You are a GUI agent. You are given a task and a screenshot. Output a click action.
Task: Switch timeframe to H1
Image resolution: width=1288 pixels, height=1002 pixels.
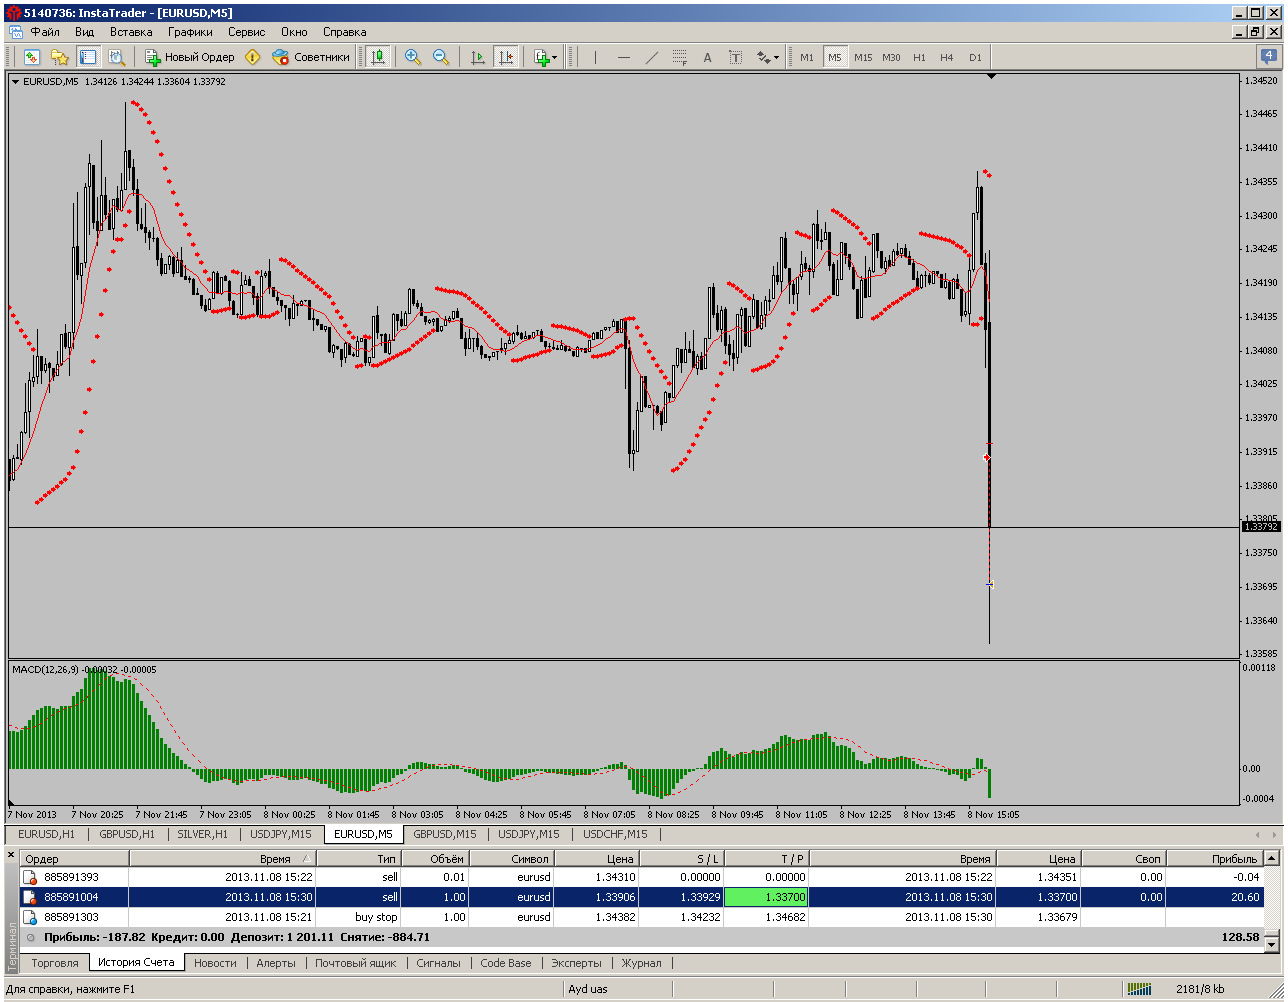click(919, 57)
